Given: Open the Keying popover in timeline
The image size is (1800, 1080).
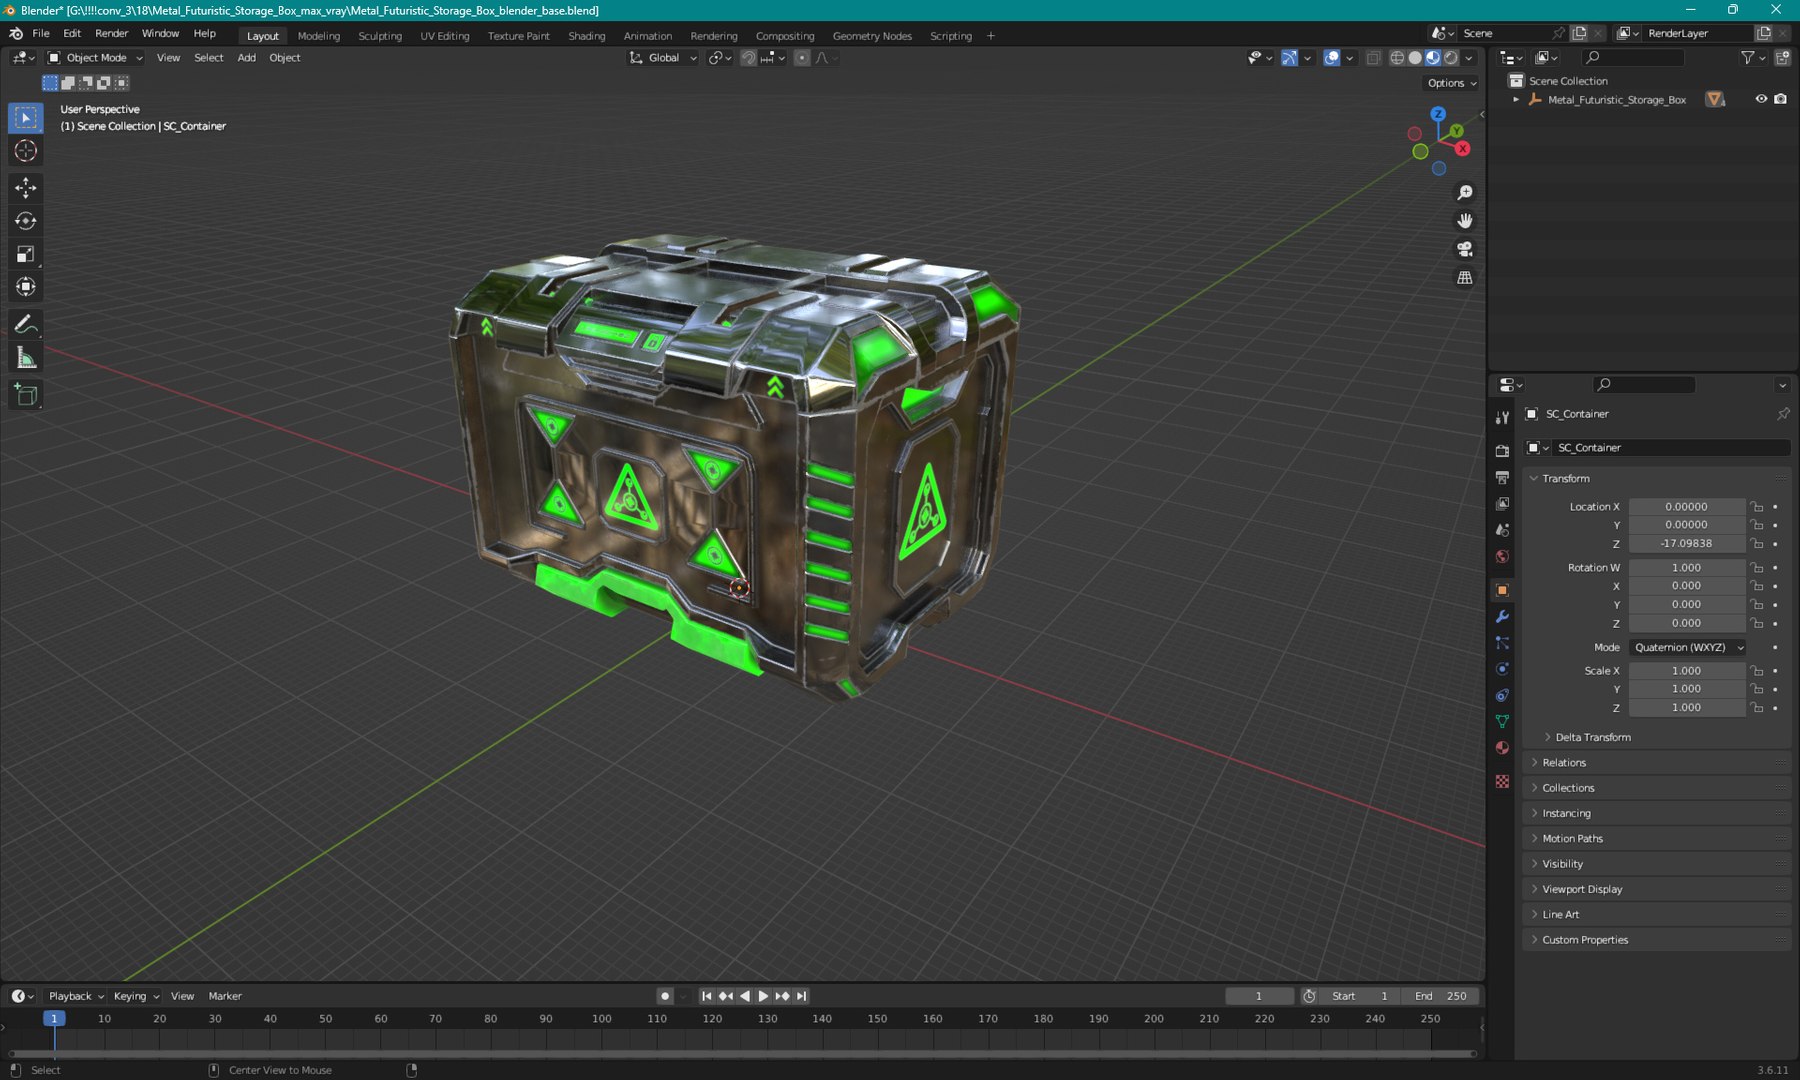Looking at the screenshot, I should [136, 996].
